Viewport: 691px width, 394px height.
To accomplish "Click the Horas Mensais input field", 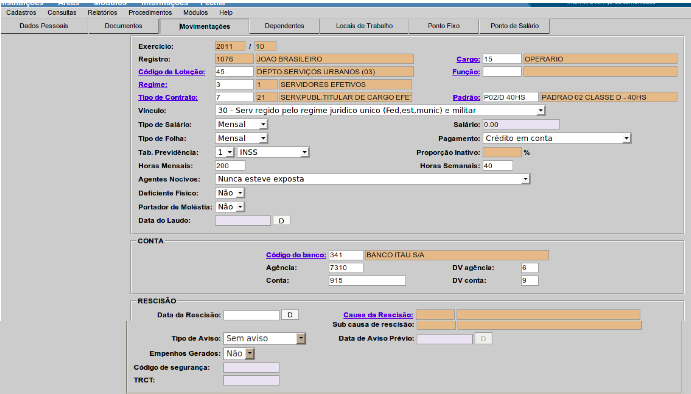I will (x=230, y=166).
